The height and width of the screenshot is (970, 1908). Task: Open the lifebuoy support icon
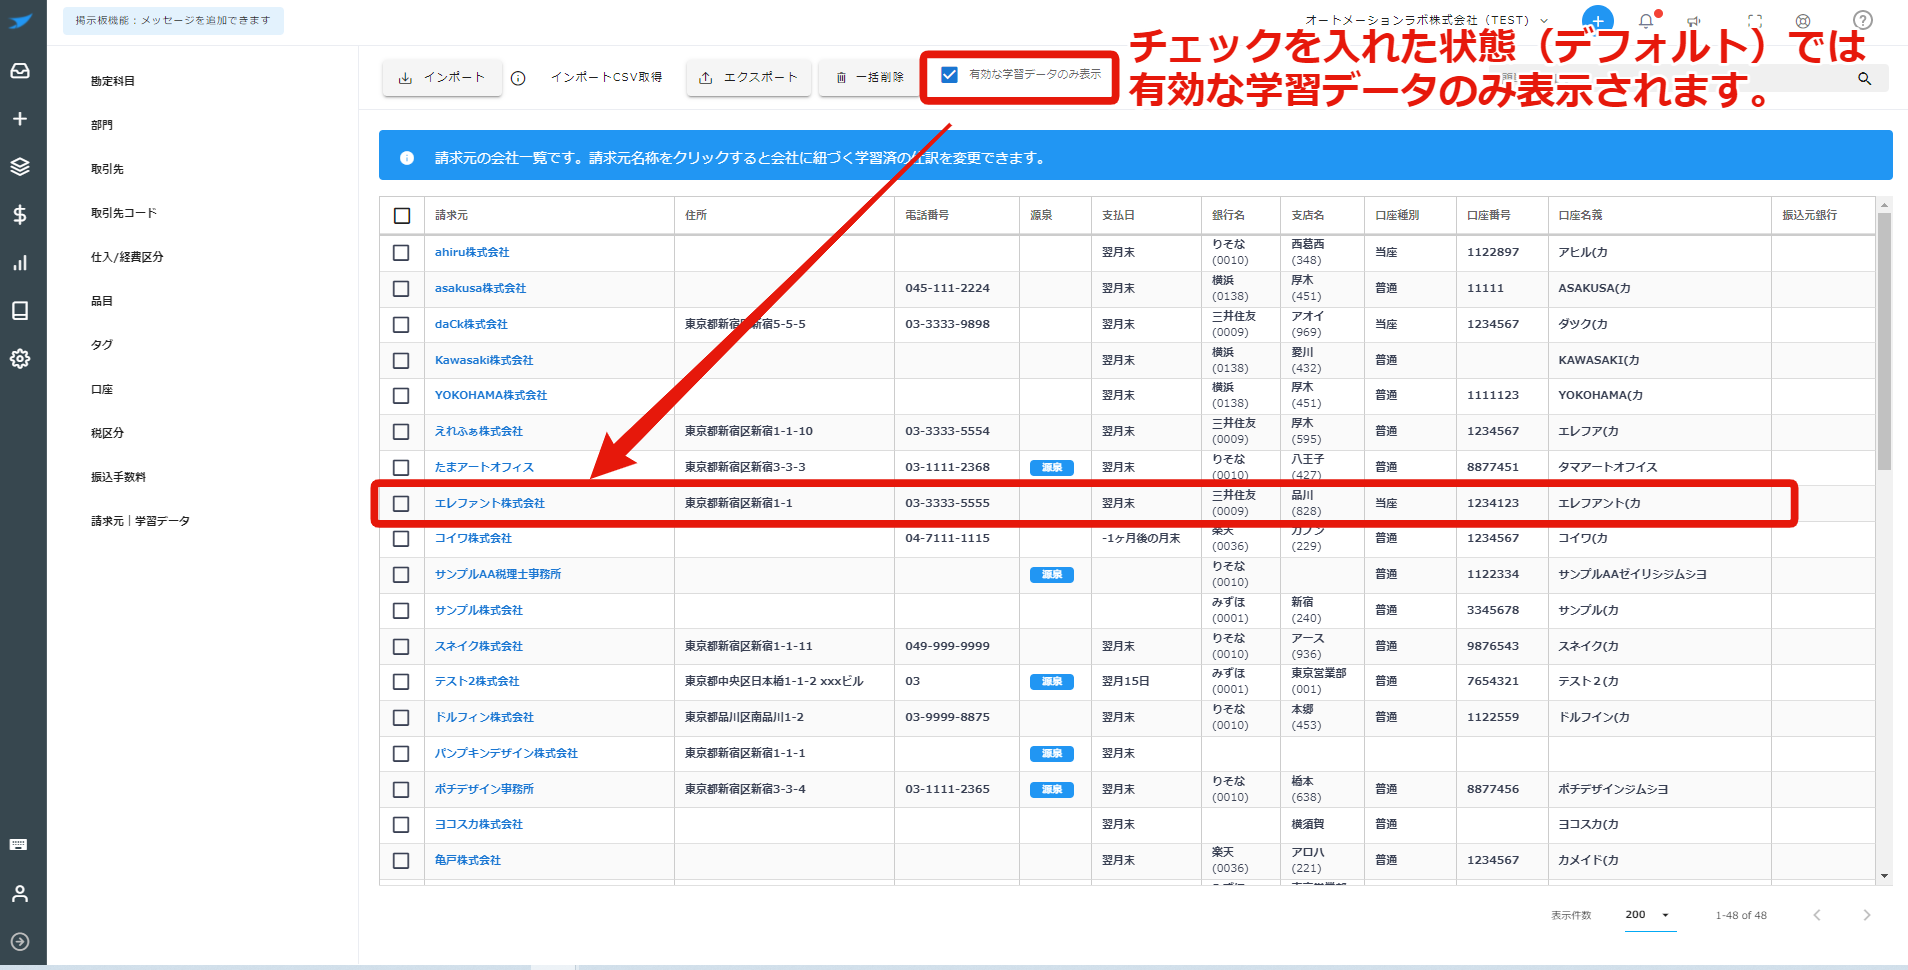pos(1803,21)
